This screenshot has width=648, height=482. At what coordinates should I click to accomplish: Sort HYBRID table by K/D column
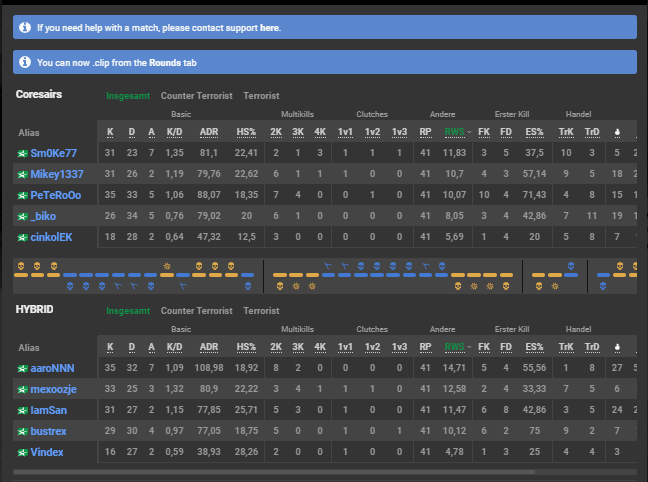click(x=174, y=347)
